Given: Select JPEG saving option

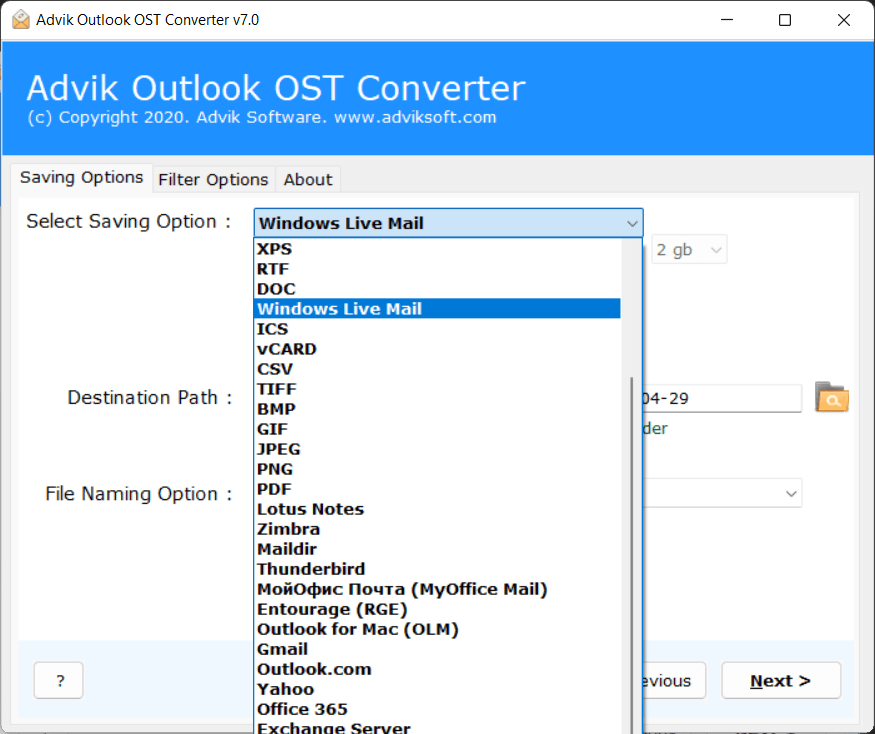Looking at the screenshot, I should pos(437,449).
